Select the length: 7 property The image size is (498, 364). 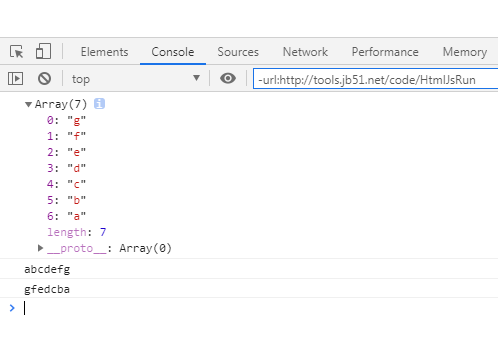[77, 232]
